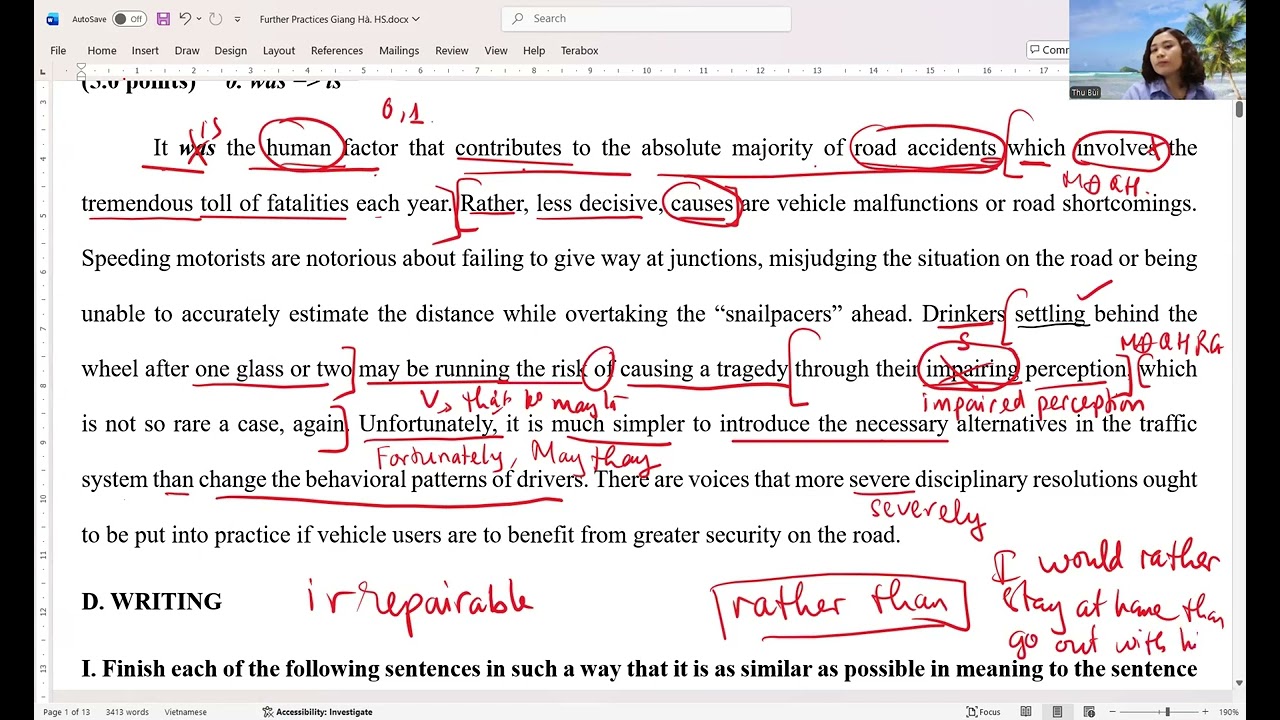The width and height of the screenshot is (1280, 720).
Task: Click the word "Unfortunately" in the passage
Action: tap(426, 424)
